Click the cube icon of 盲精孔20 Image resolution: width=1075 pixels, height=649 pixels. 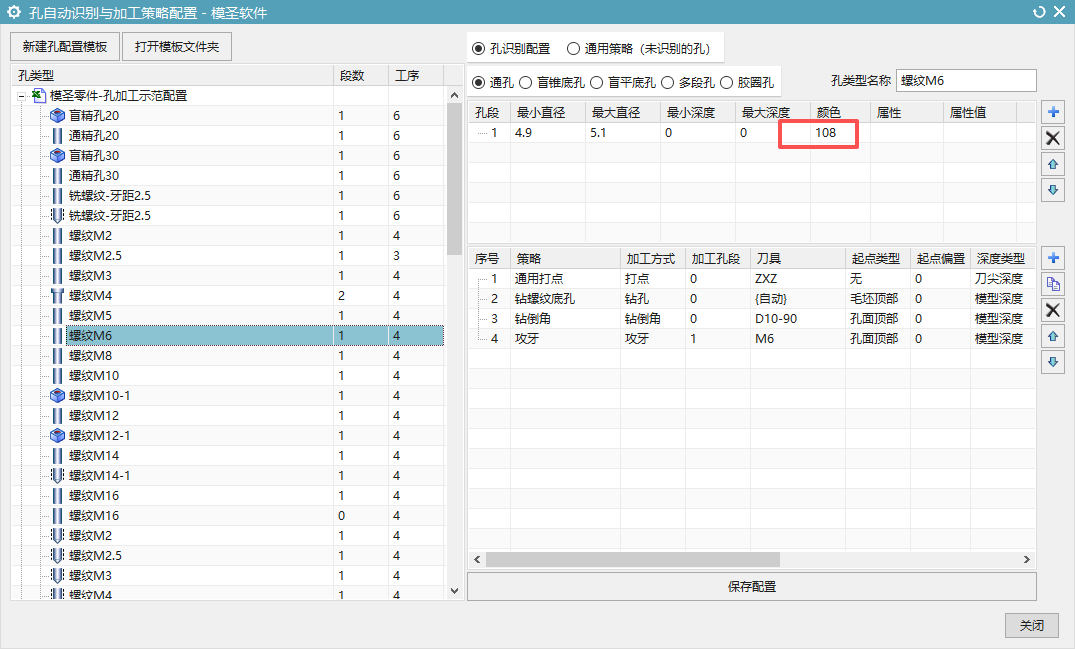point(58,116)
